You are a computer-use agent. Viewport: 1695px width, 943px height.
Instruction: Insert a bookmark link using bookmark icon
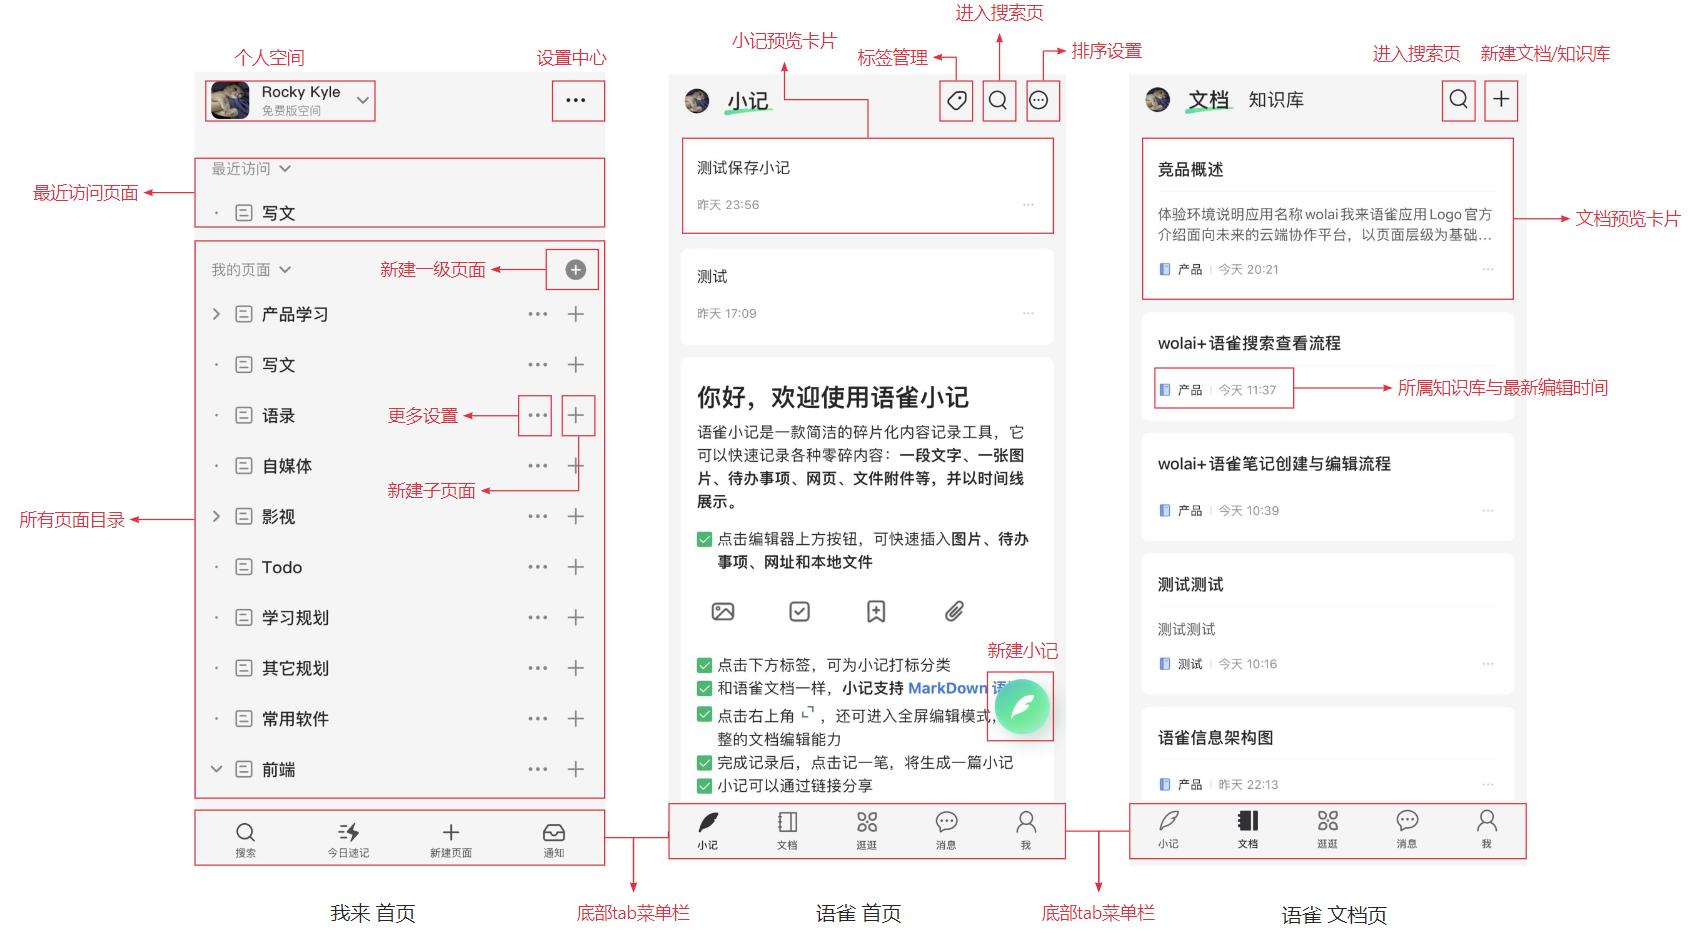(x=876, y=611)
